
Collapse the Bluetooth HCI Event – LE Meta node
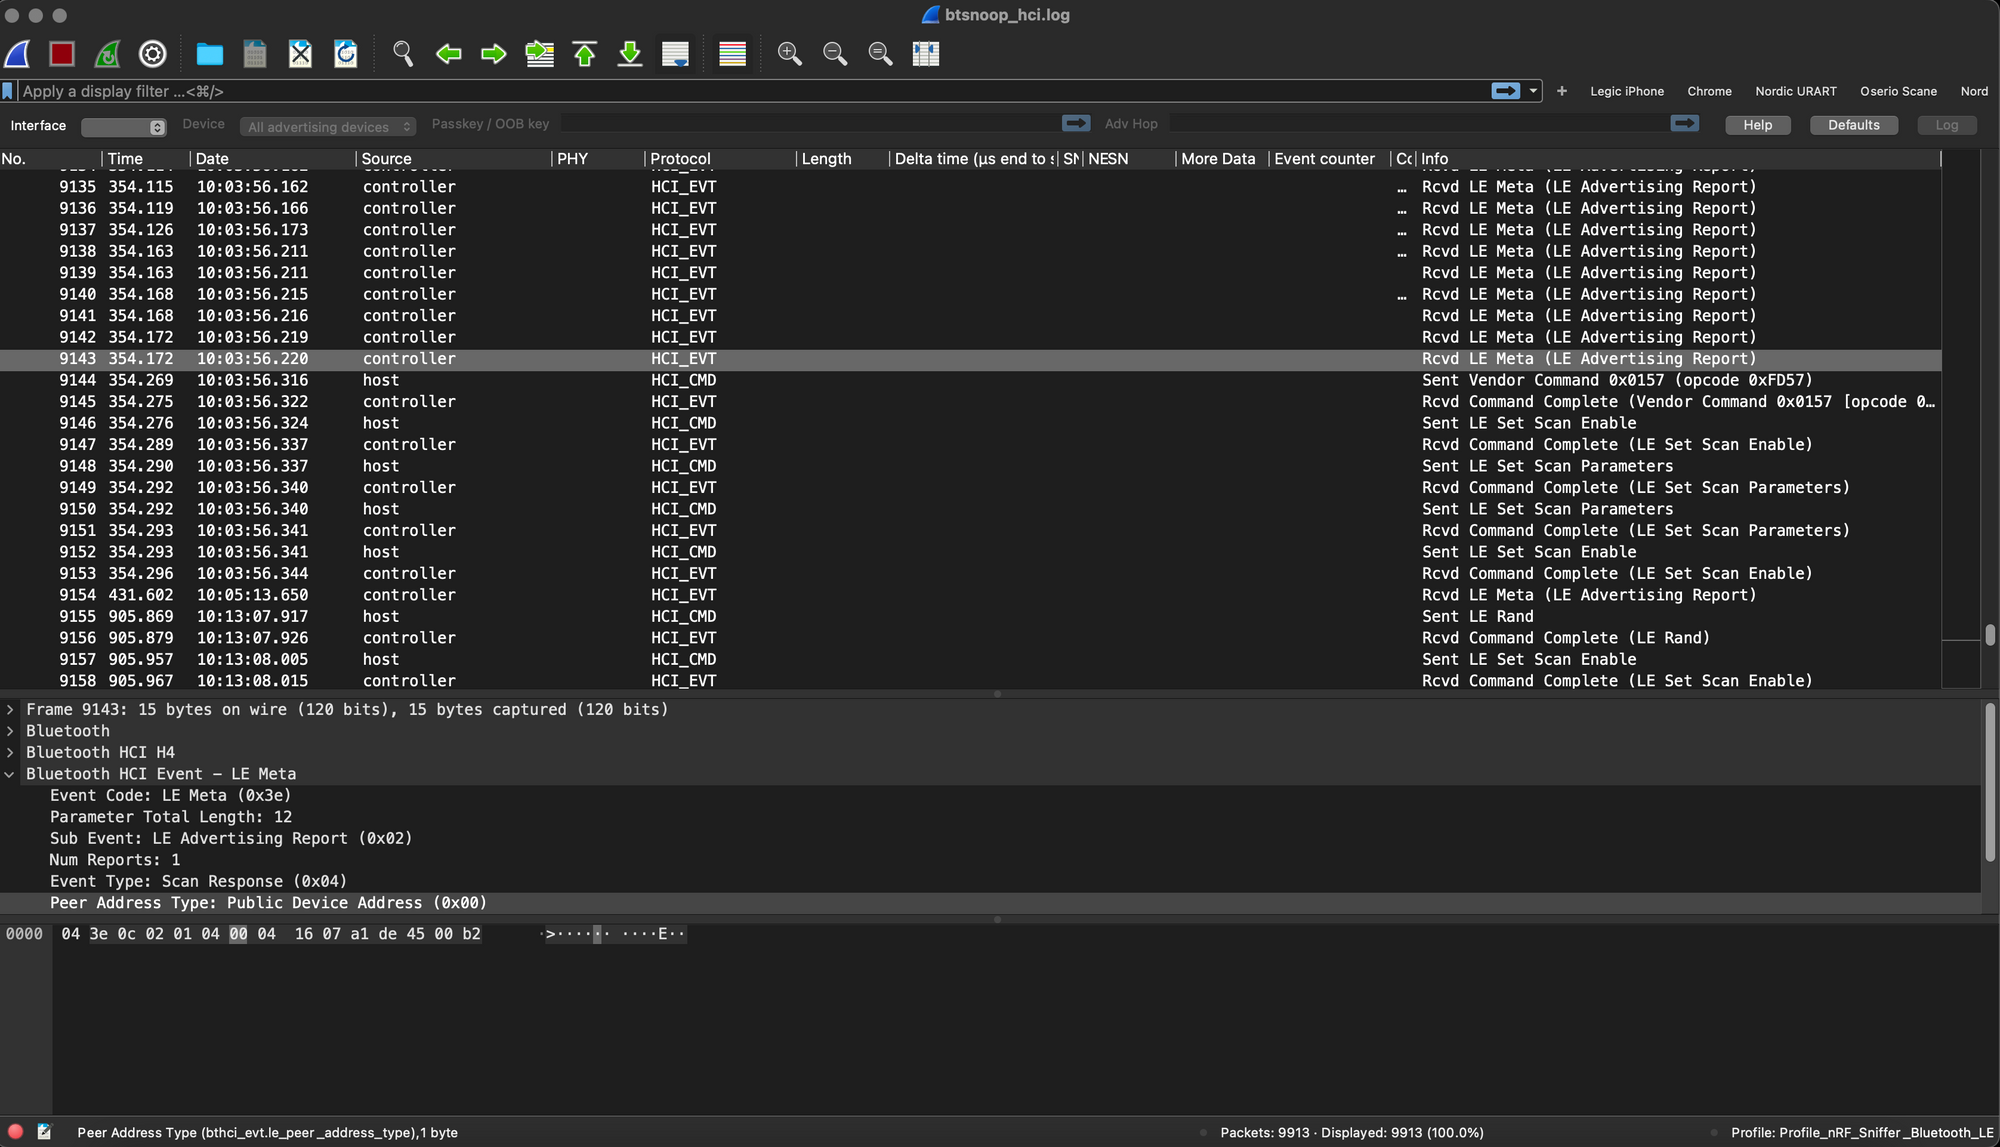10,774
